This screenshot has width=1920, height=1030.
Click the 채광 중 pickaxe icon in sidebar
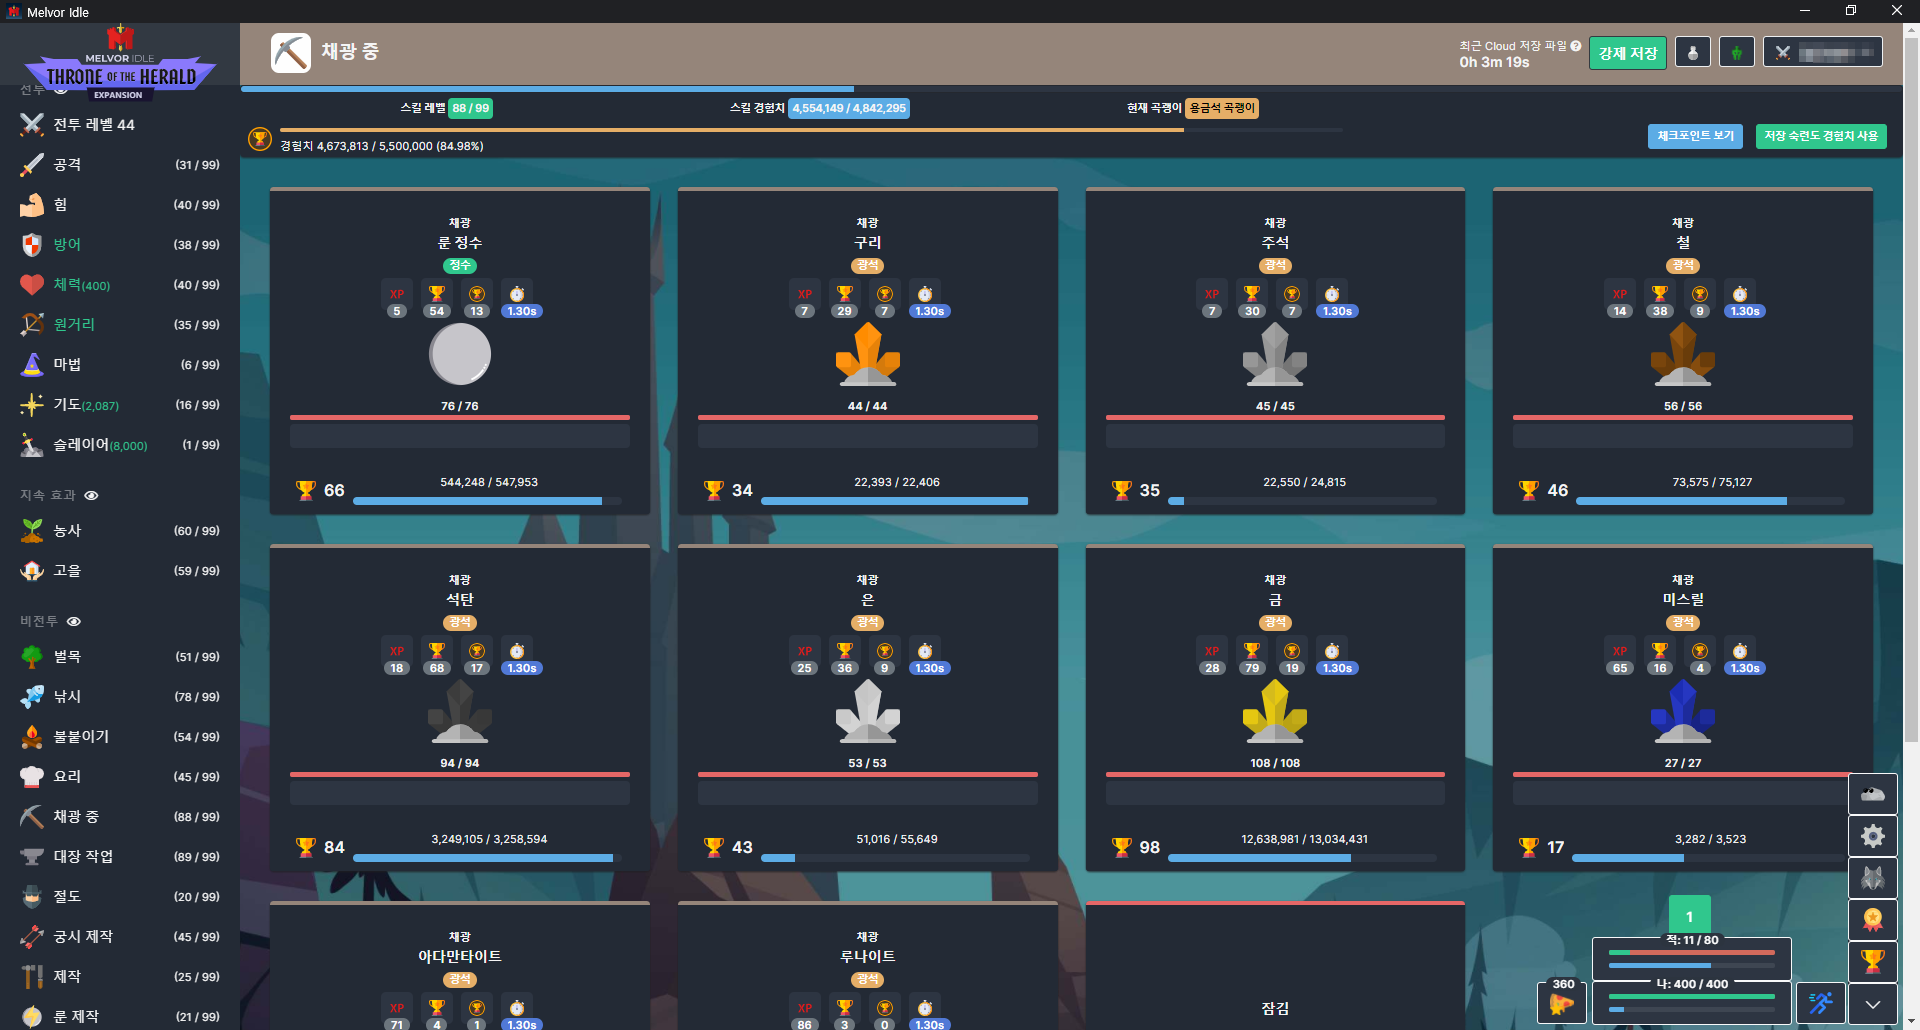[32, 816]
